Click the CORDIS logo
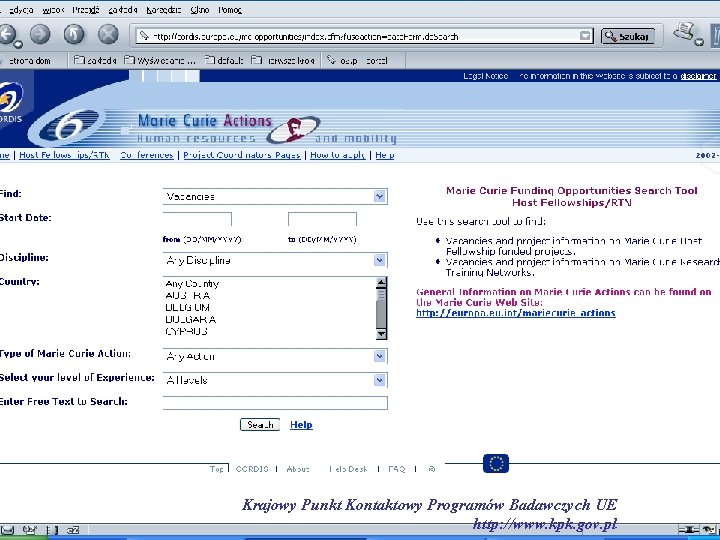720x540 pixels. 11,103
